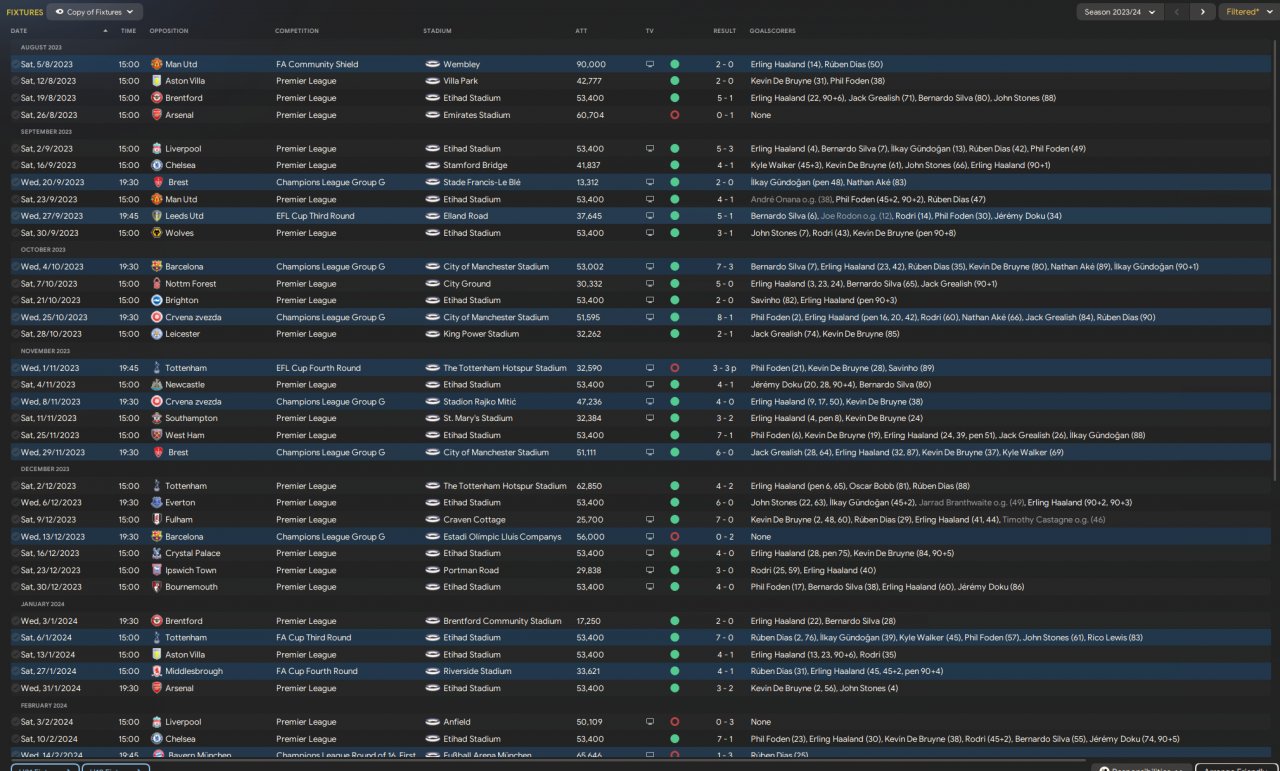
Task: Click attendance 62,850 for Tottenham fixture
Action: (x=589, y=486)
